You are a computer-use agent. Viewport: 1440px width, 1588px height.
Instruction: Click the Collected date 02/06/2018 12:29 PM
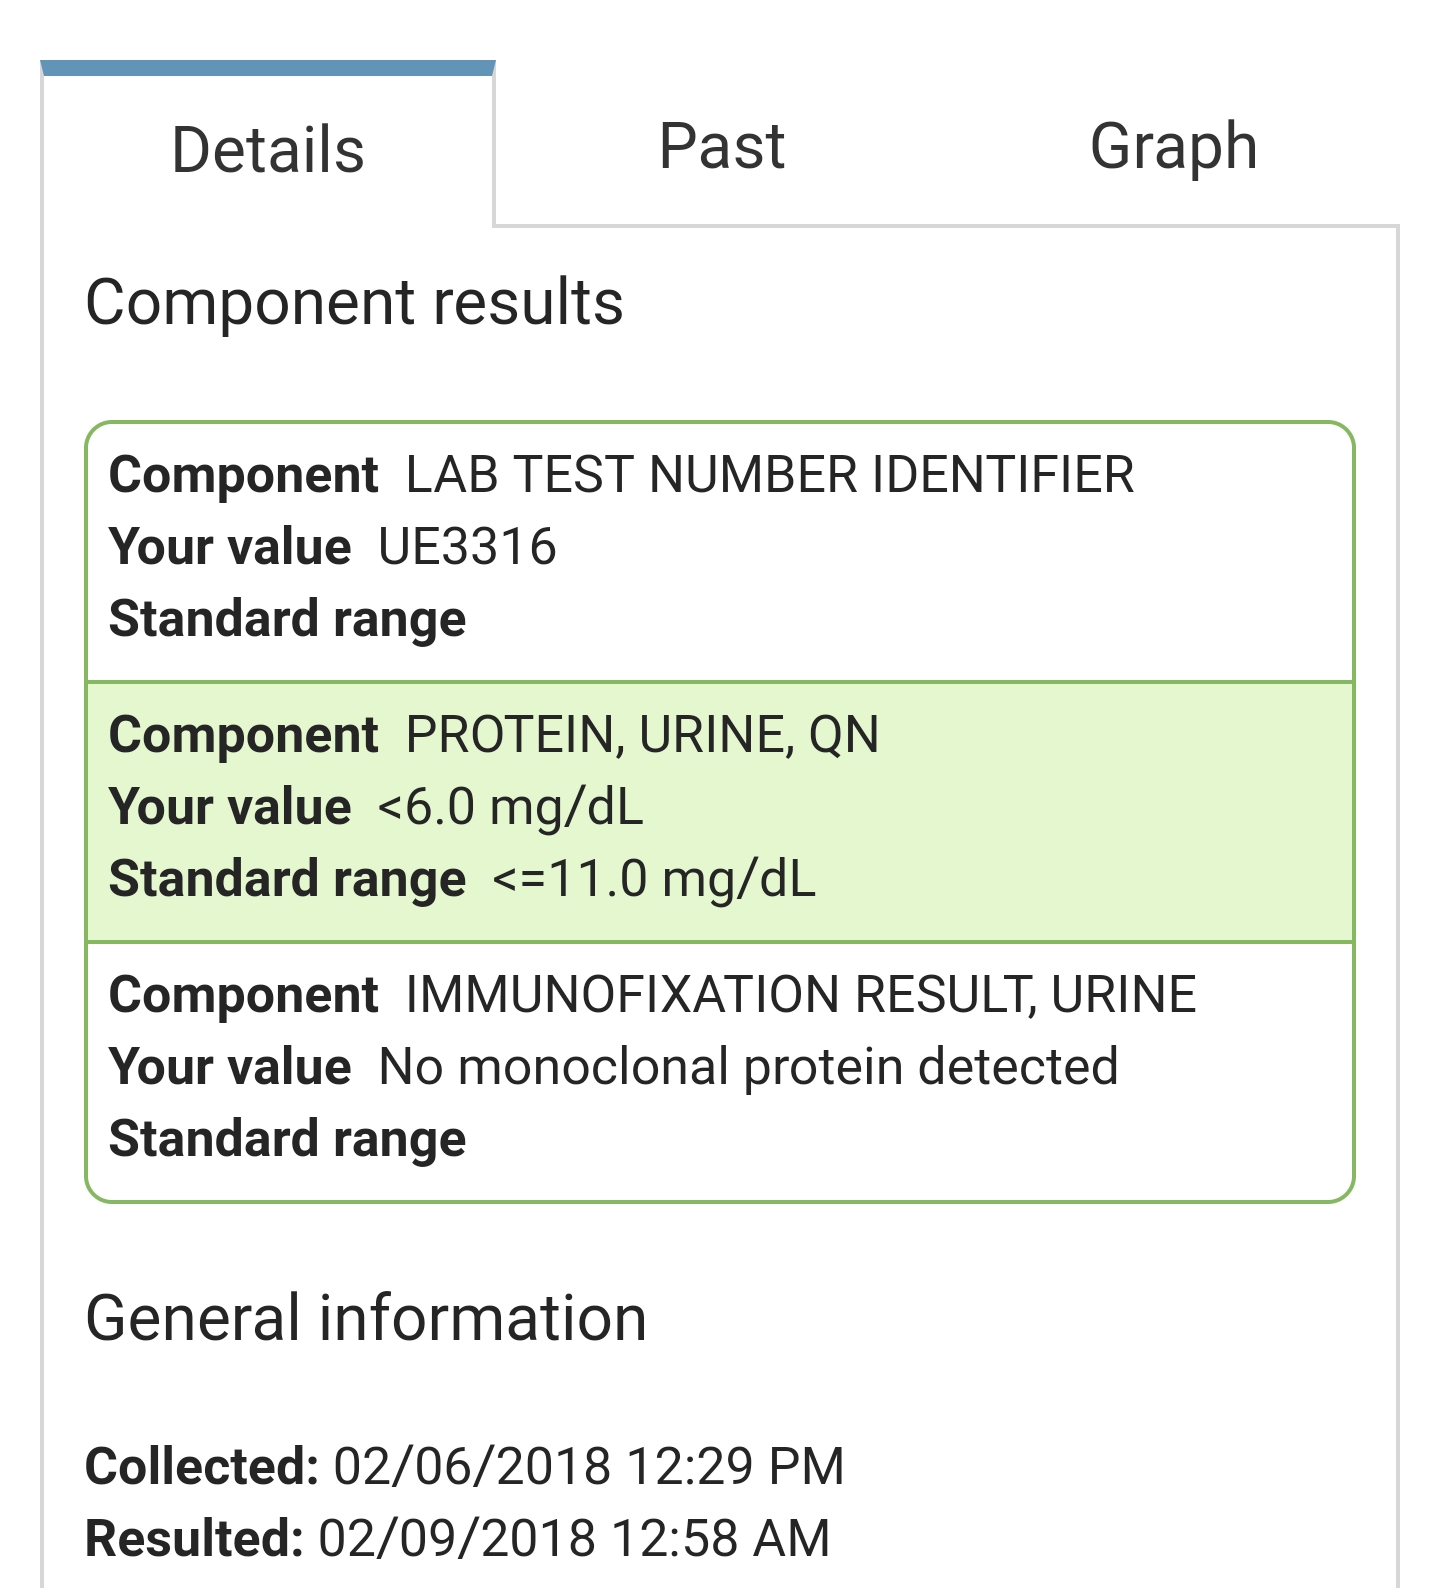click(x=589, y=1466)
